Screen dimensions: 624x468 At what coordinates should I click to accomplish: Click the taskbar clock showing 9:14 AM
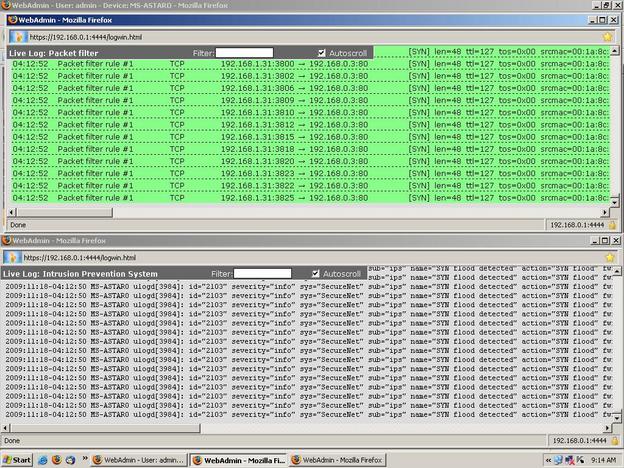(604, 460)
